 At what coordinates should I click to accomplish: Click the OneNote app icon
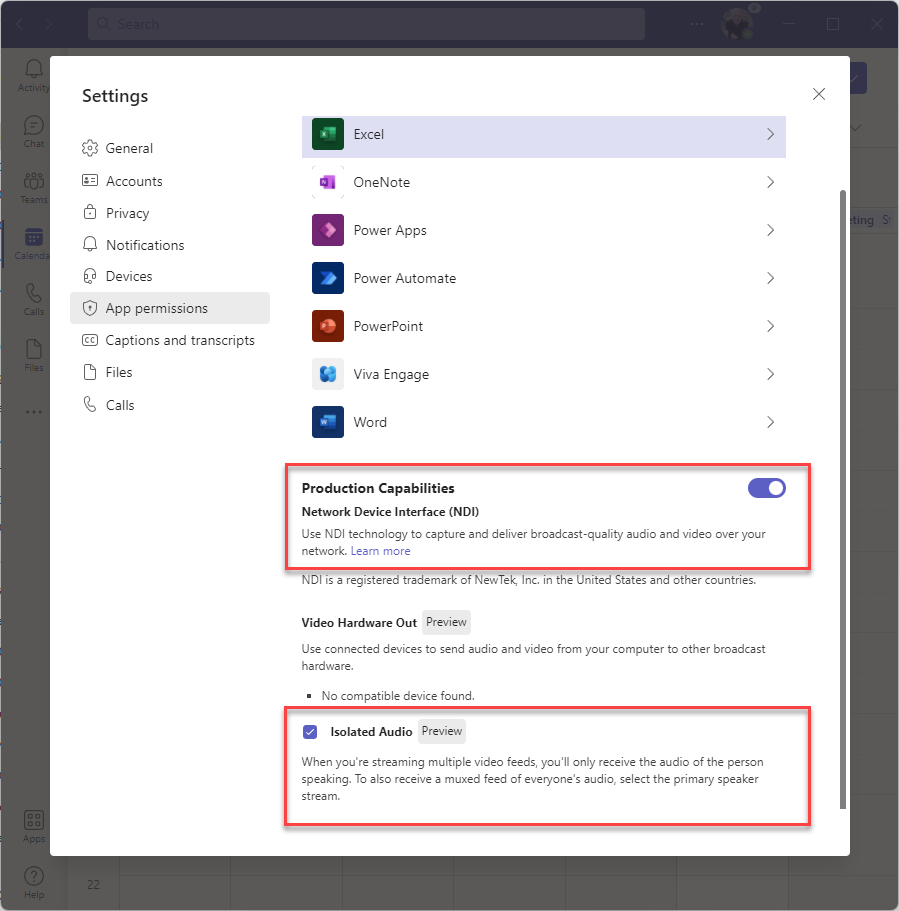pyautogui.click(x=328, y=182)
